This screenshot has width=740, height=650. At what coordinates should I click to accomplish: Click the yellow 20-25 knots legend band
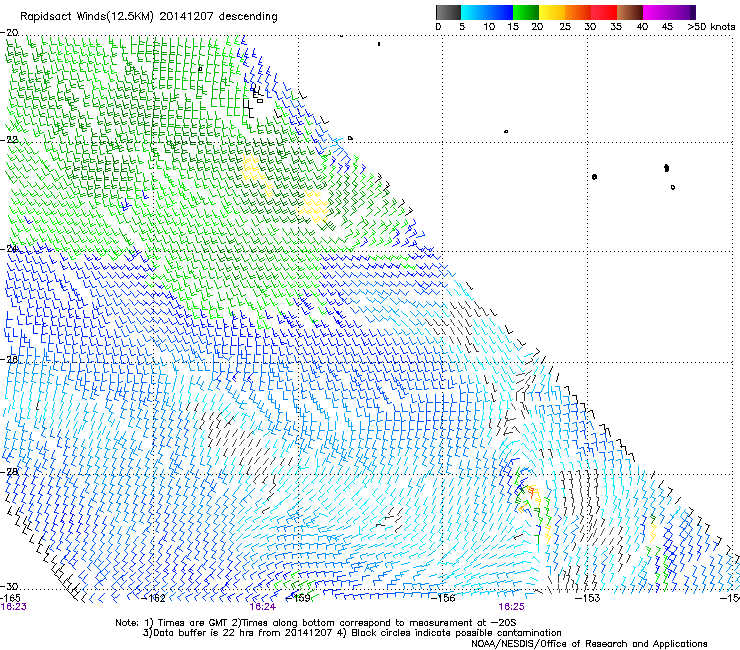click(x=552, y=12)
